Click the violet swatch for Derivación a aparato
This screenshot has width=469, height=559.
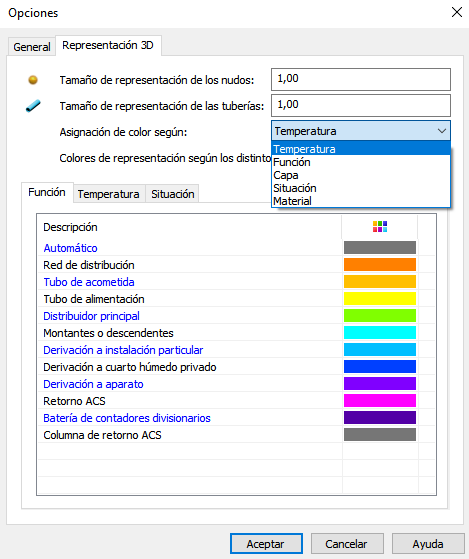point(380,384)
